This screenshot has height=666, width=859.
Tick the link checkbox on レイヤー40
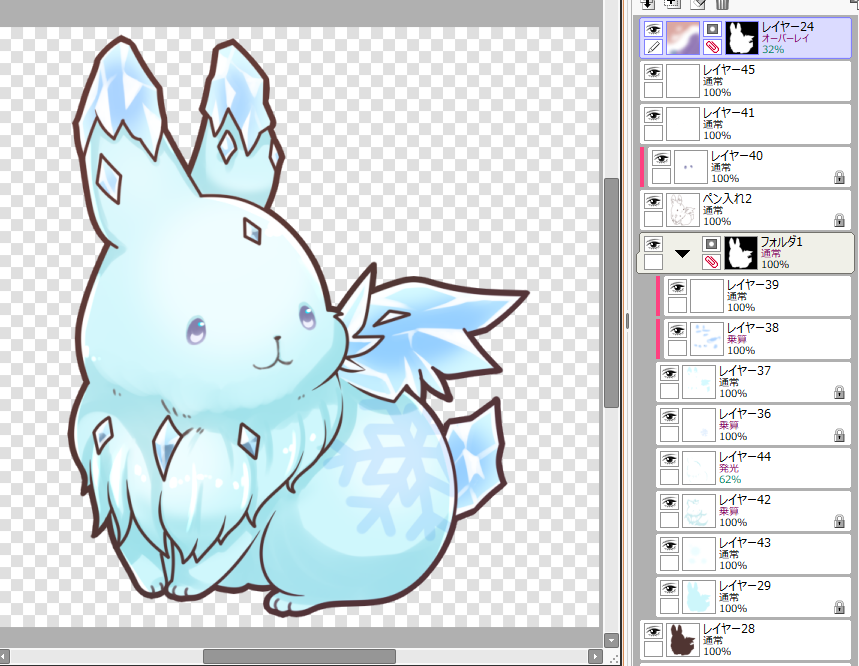point(661,176)
